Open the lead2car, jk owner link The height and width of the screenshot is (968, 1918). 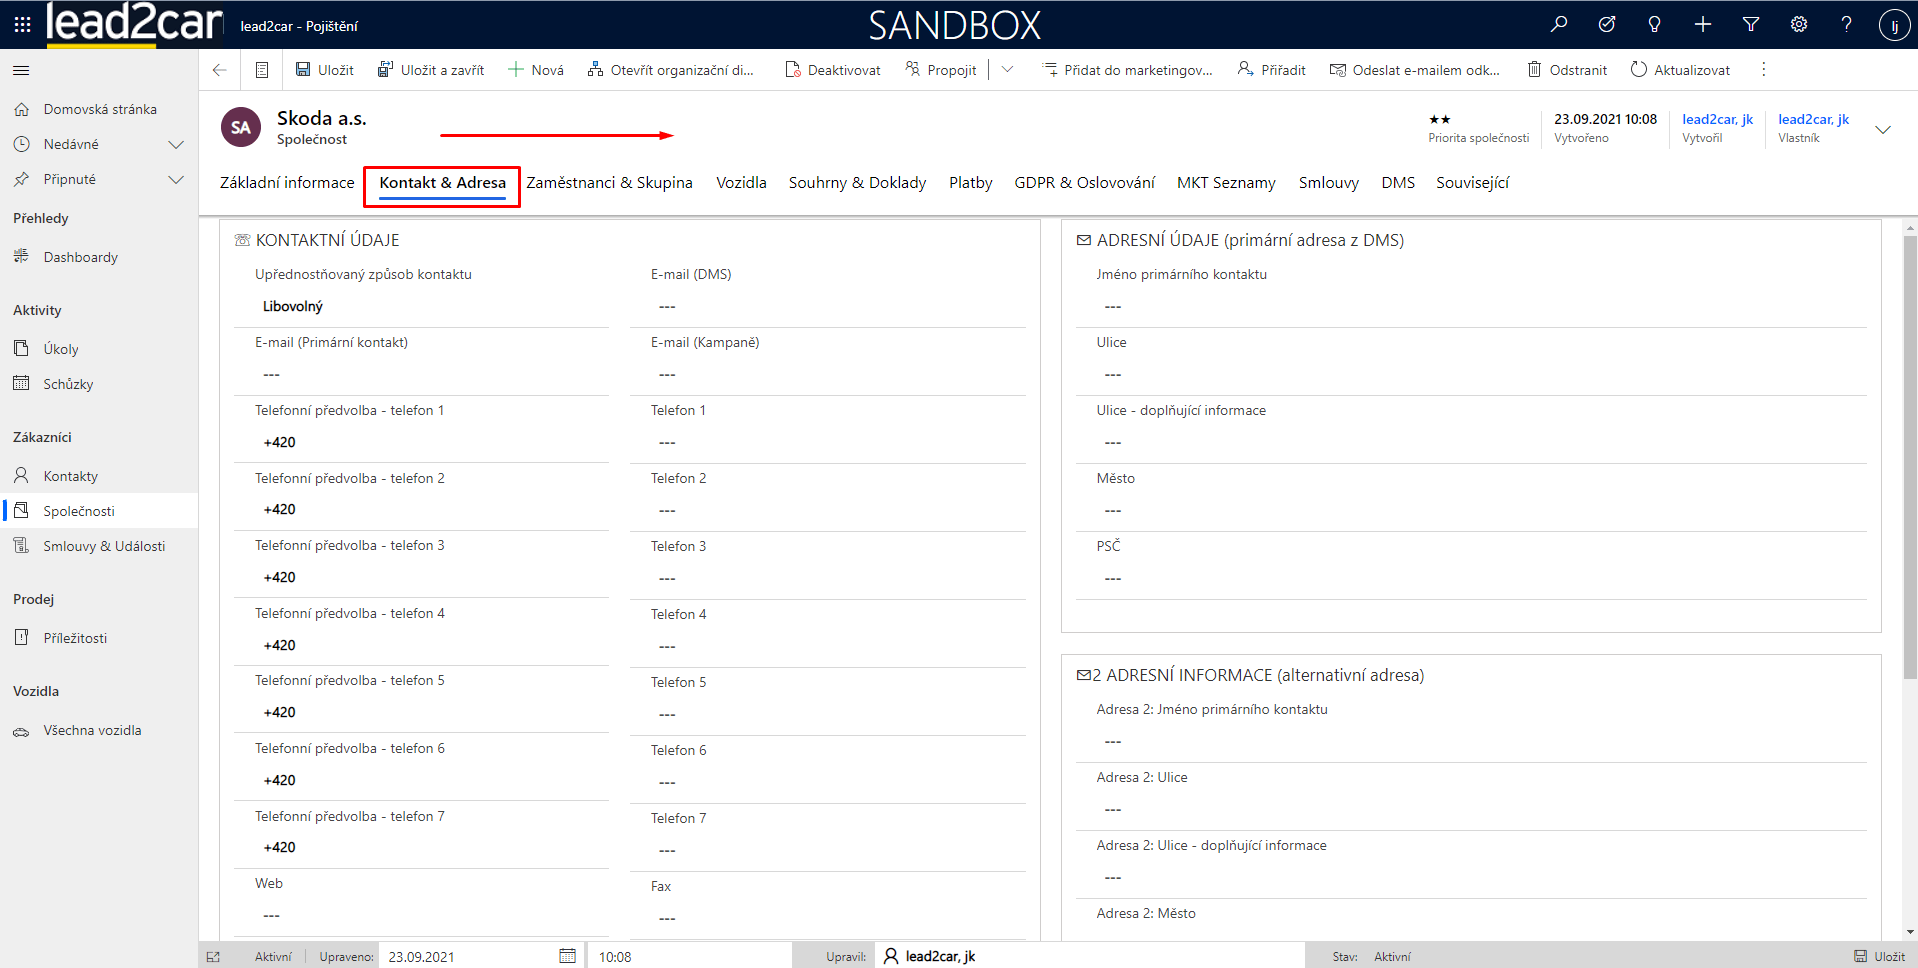point(1813,119)
